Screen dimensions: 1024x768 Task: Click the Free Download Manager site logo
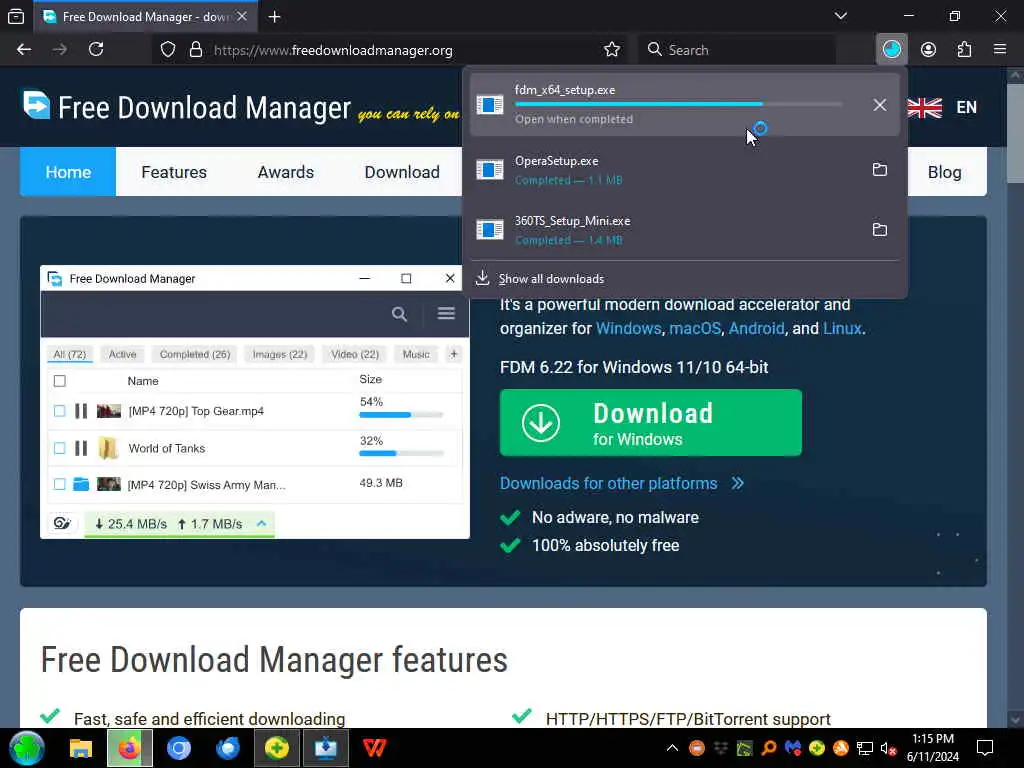click(187, 108)
